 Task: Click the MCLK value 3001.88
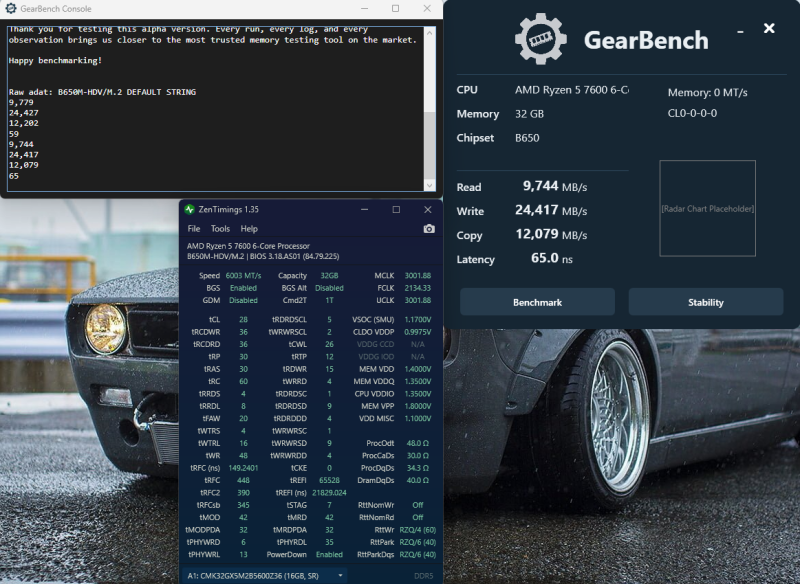coord(417,275)
